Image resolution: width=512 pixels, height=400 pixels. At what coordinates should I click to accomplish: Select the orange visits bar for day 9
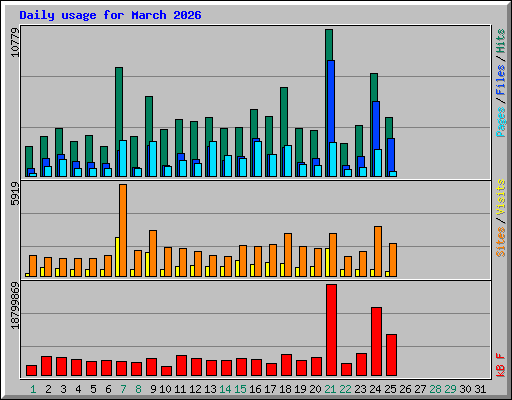tap(153, 253)
